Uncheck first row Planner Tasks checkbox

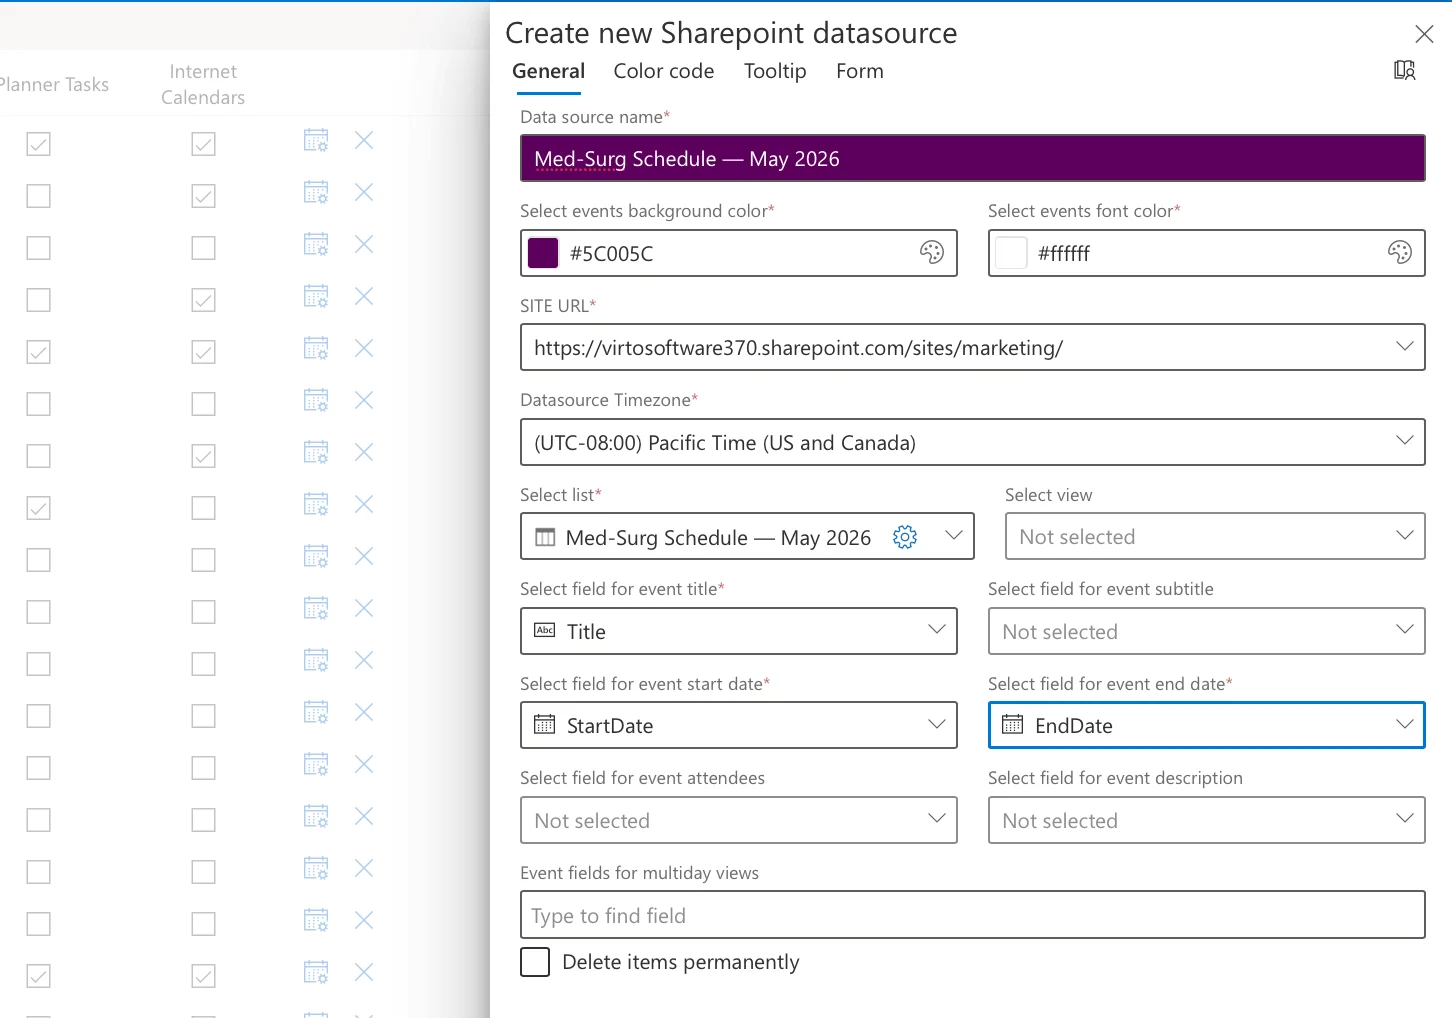pos(38,144)
